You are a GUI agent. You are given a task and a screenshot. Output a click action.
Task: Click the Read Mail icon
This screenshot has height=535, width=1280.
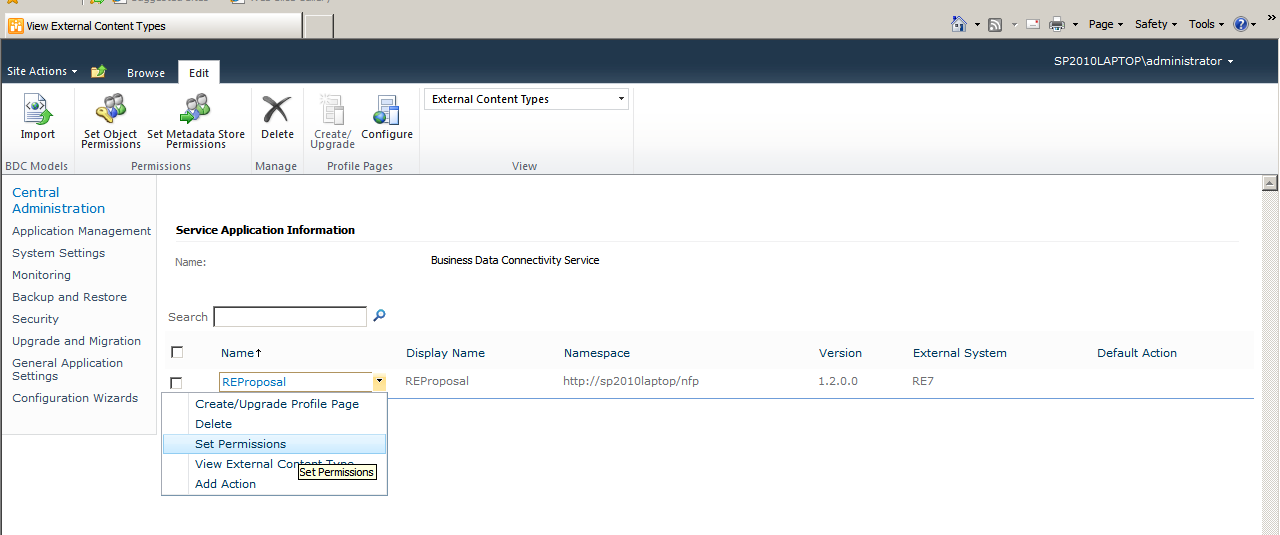point(1032,24)
